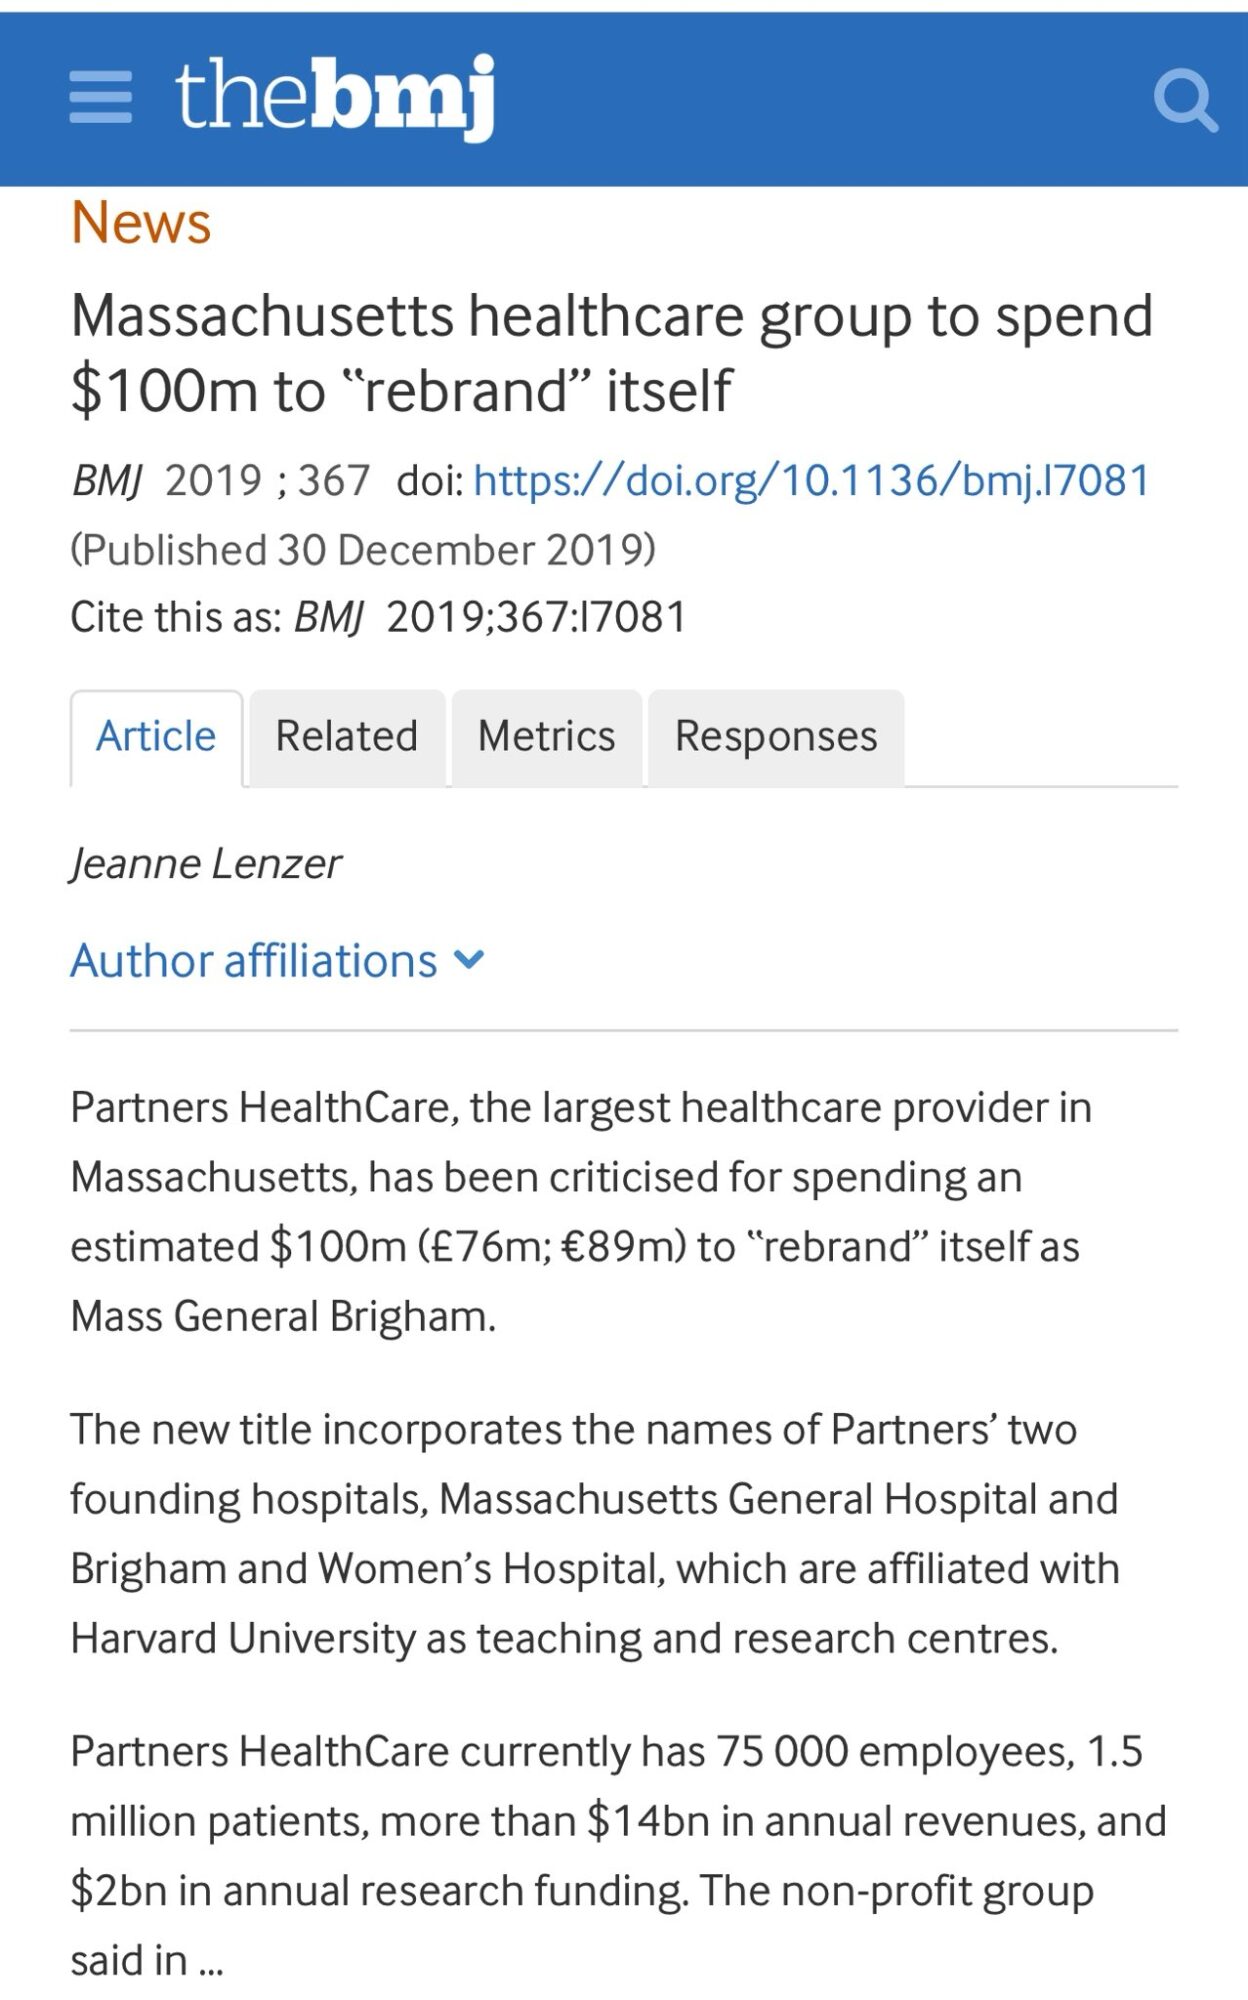This screenshot has width=1248, height=2000.
Task: Select author name Jeanne Lenzer
Action: click(206, 864)
